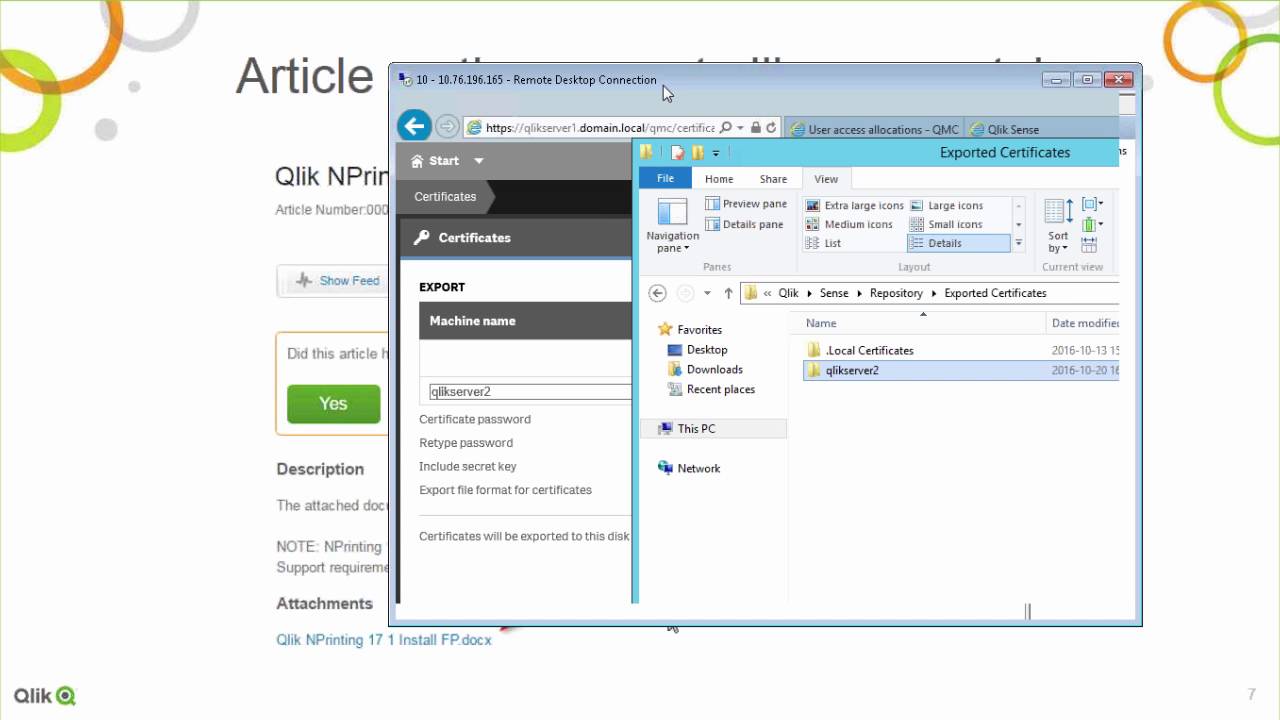Select Details layout
The image size is (1280, 720).
click(x=958, y=243)
